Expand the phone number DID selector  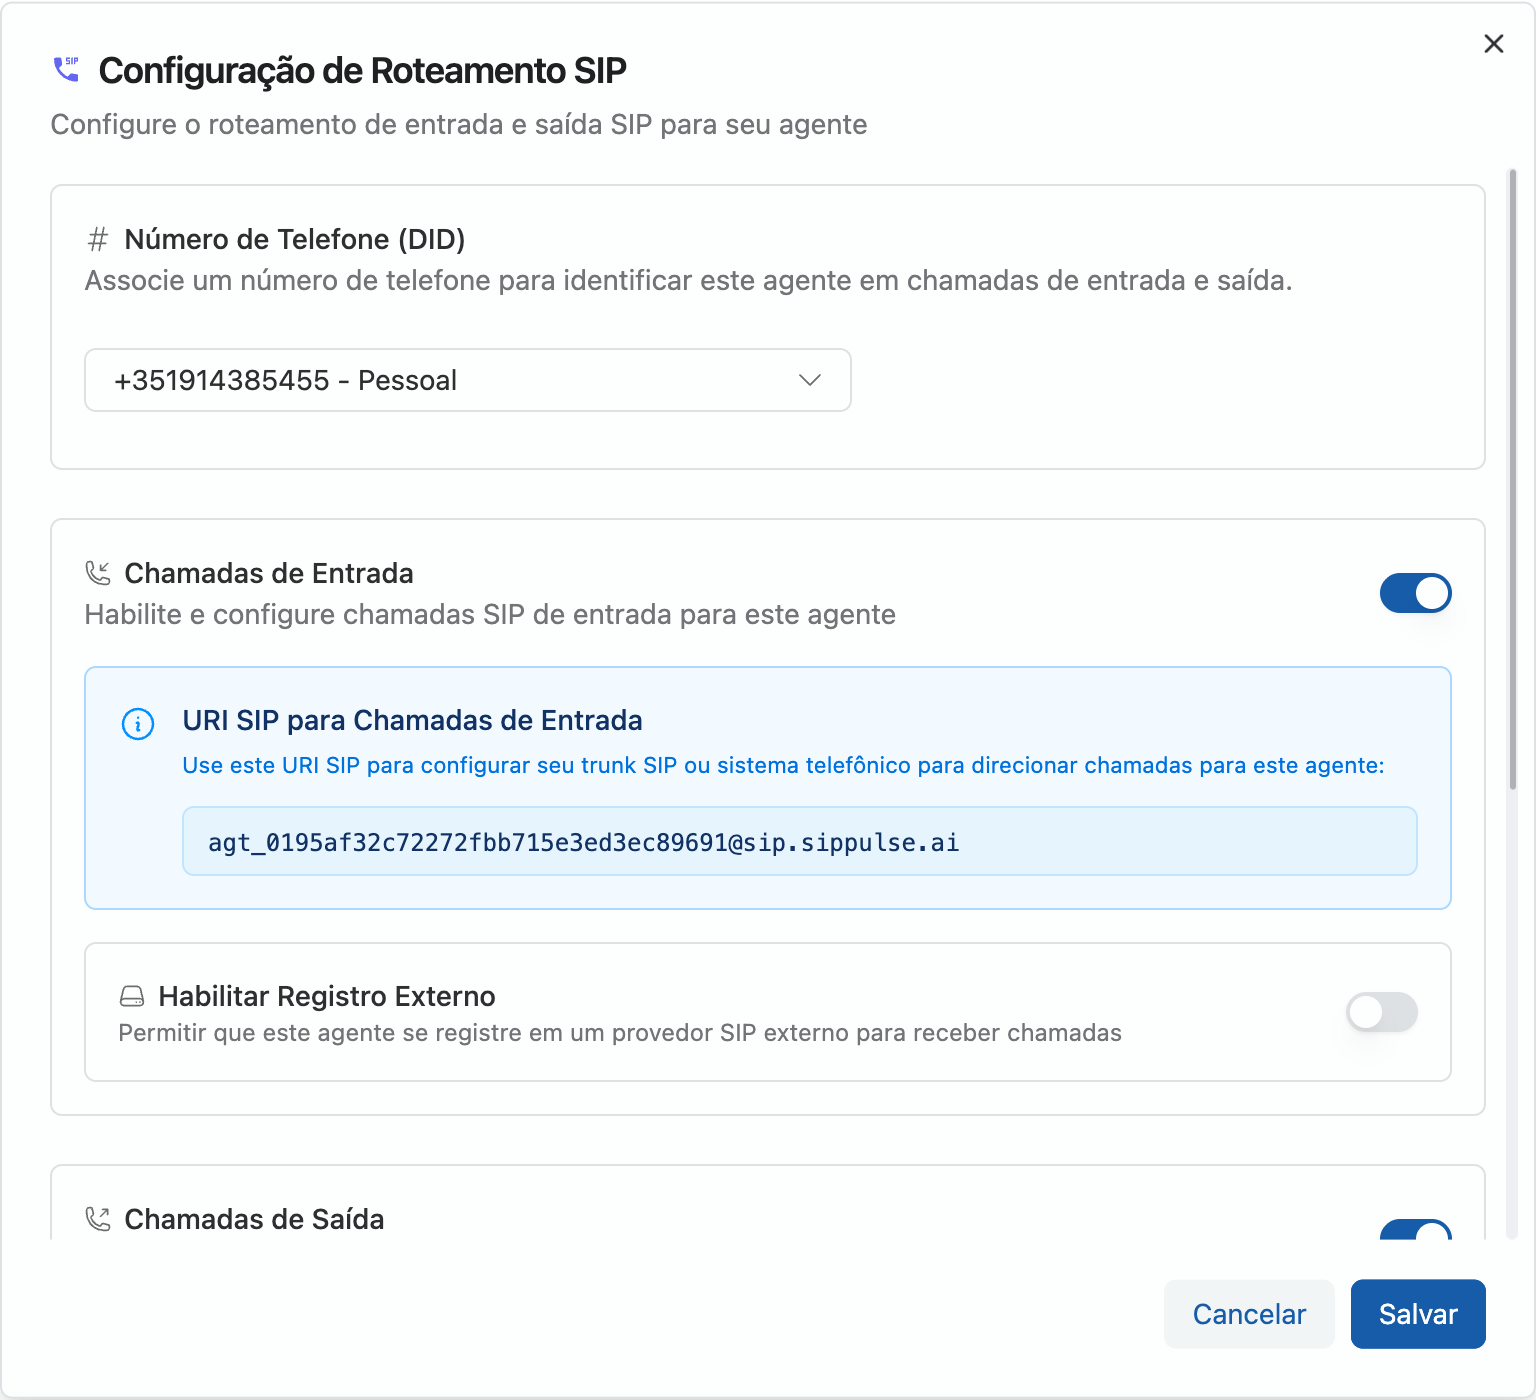point(467,380)
